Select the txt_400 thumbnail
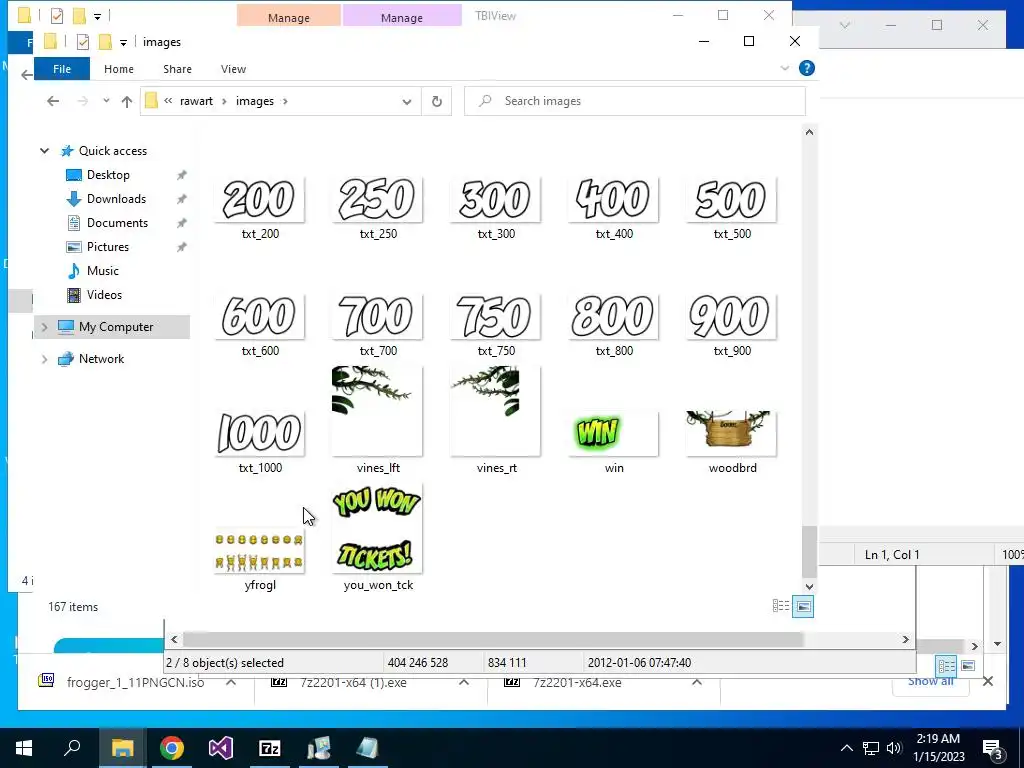The image size is (1024, 768). point(614,200)
